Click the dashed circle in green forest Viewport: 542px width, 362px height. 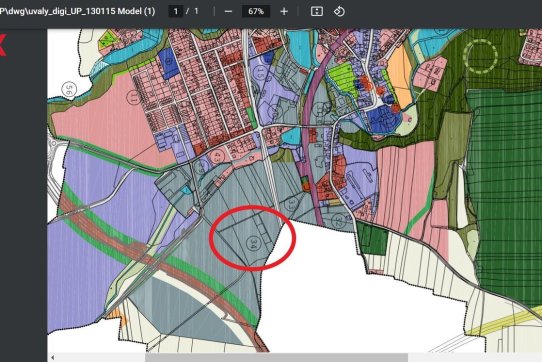tap(480, 56)
